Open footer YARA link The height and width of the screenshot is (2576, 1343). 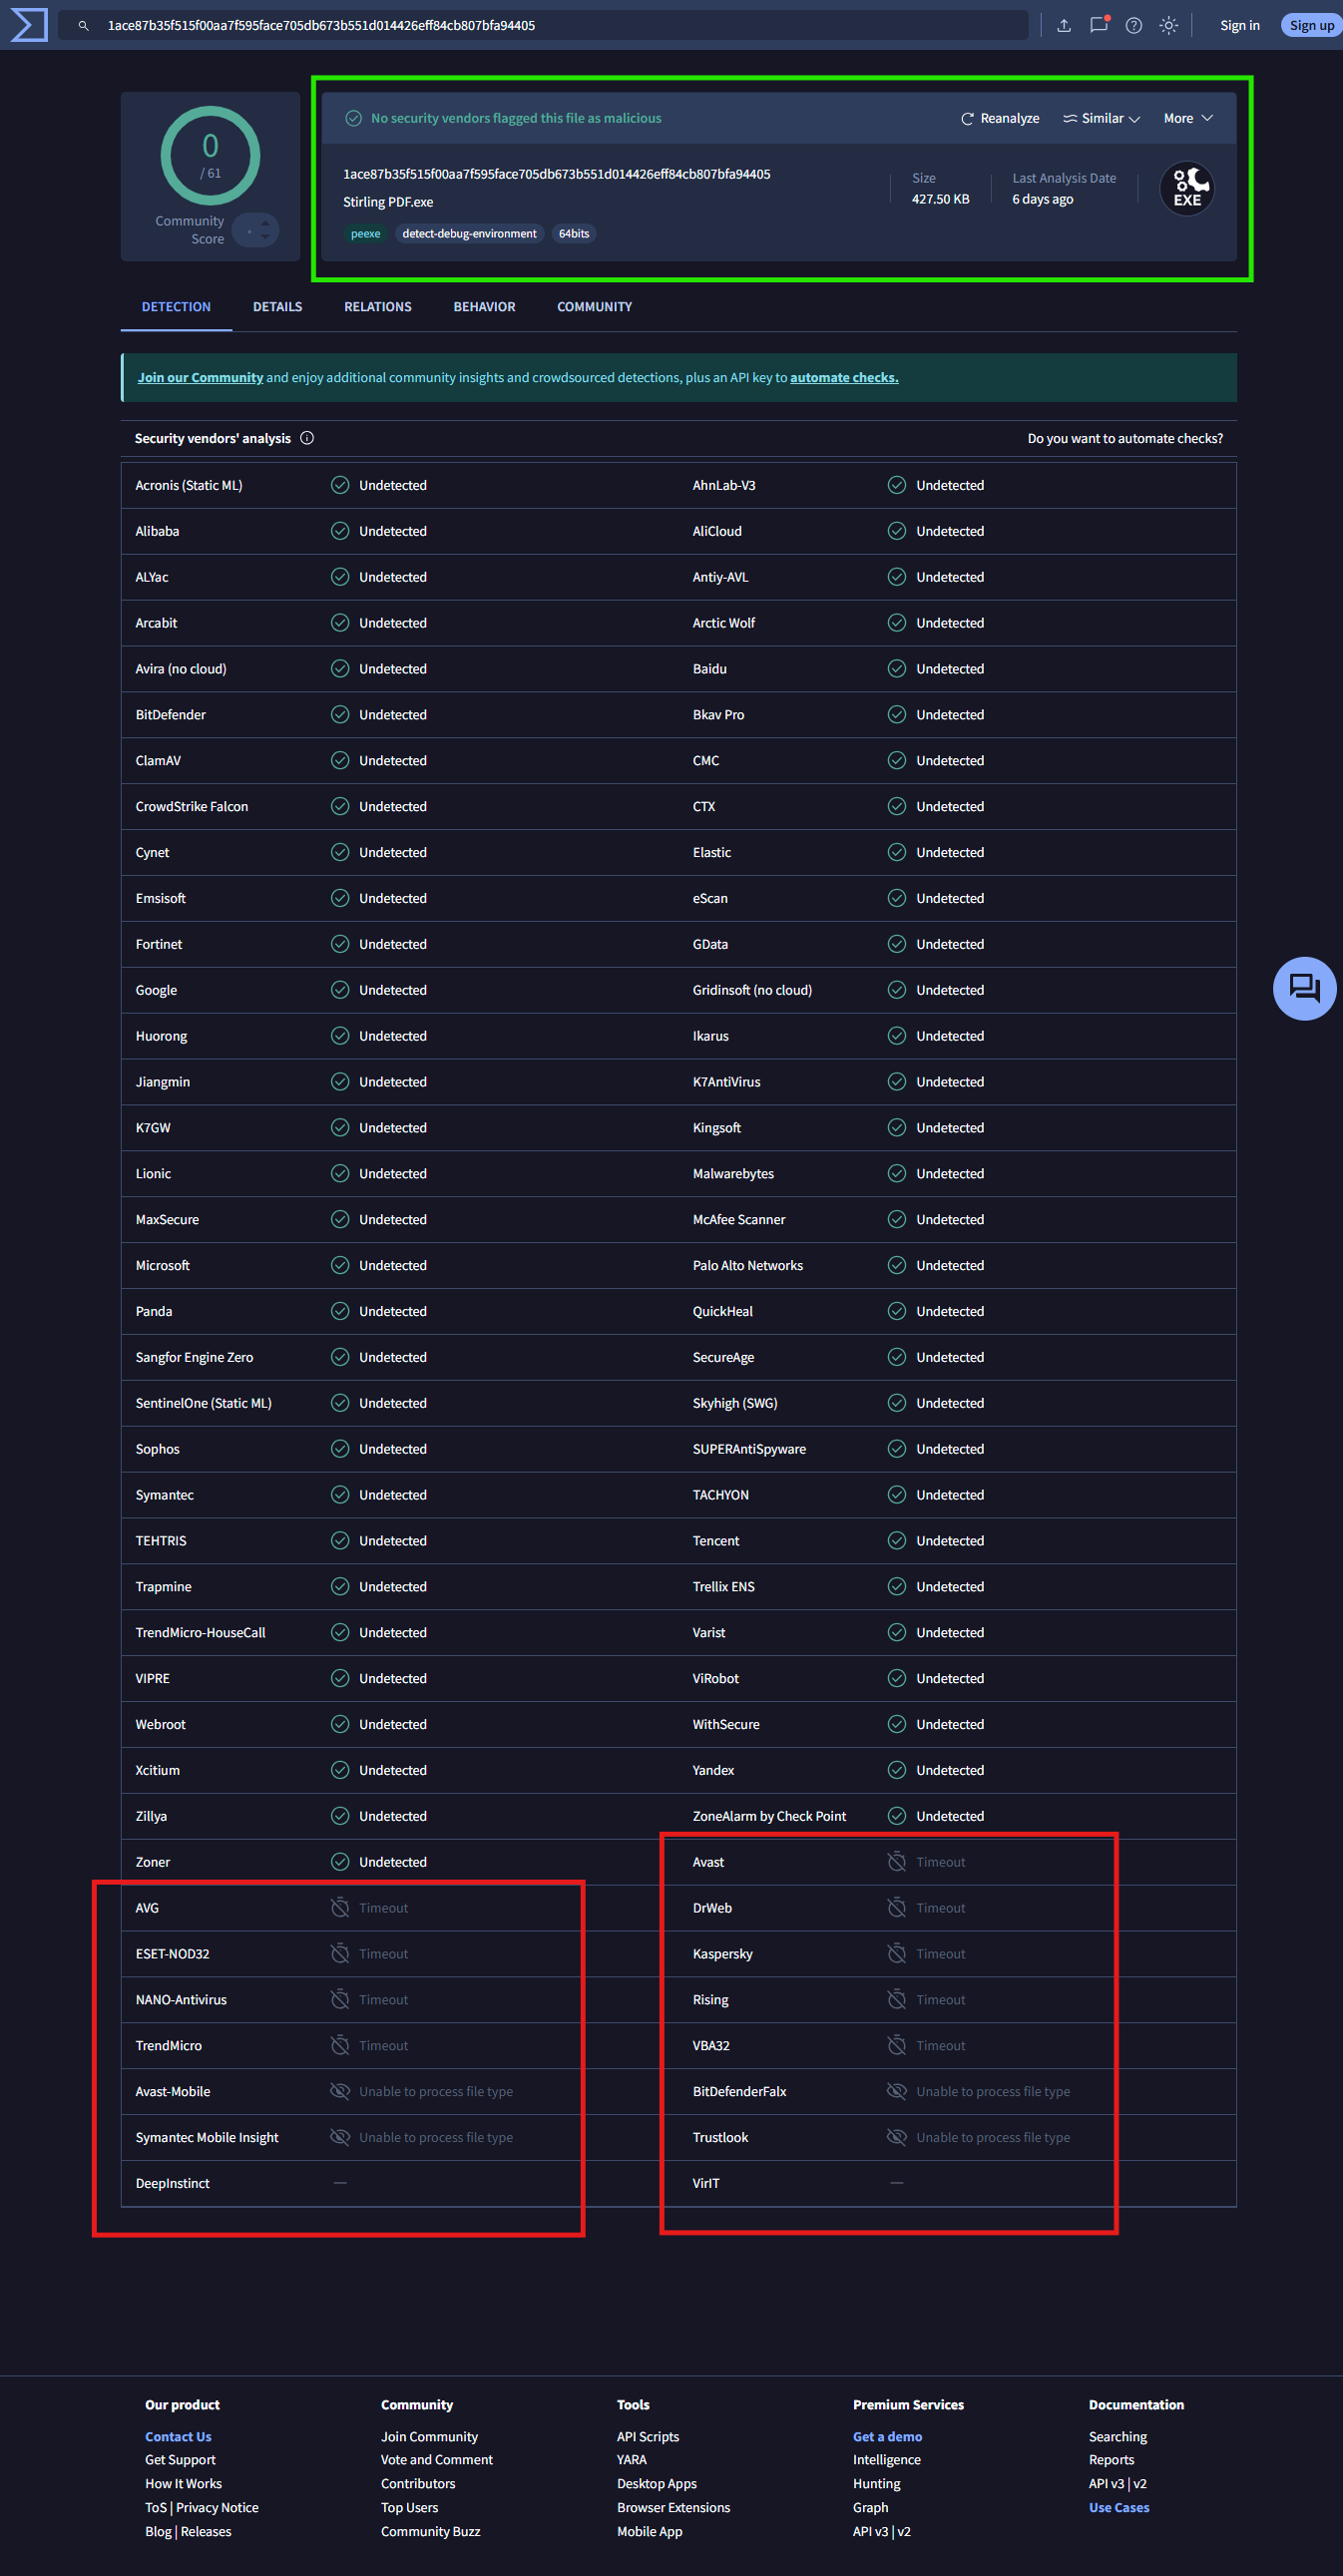[x=631, y=2460]
